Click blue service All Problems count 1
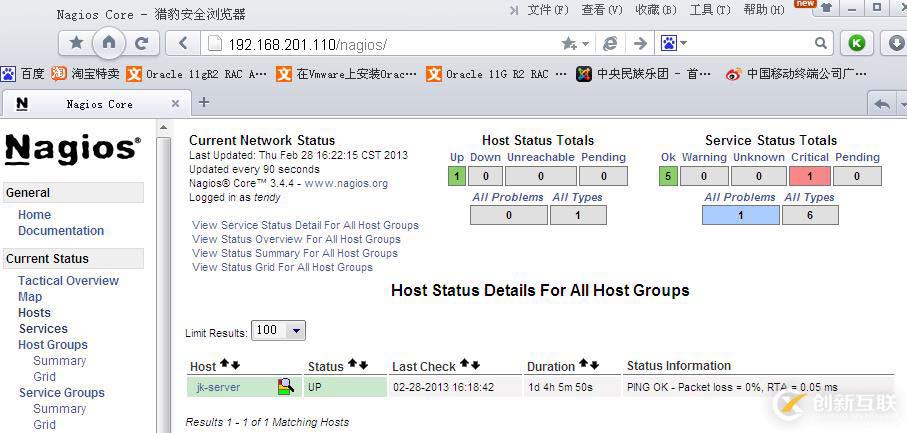 click(x=740, y=215)
